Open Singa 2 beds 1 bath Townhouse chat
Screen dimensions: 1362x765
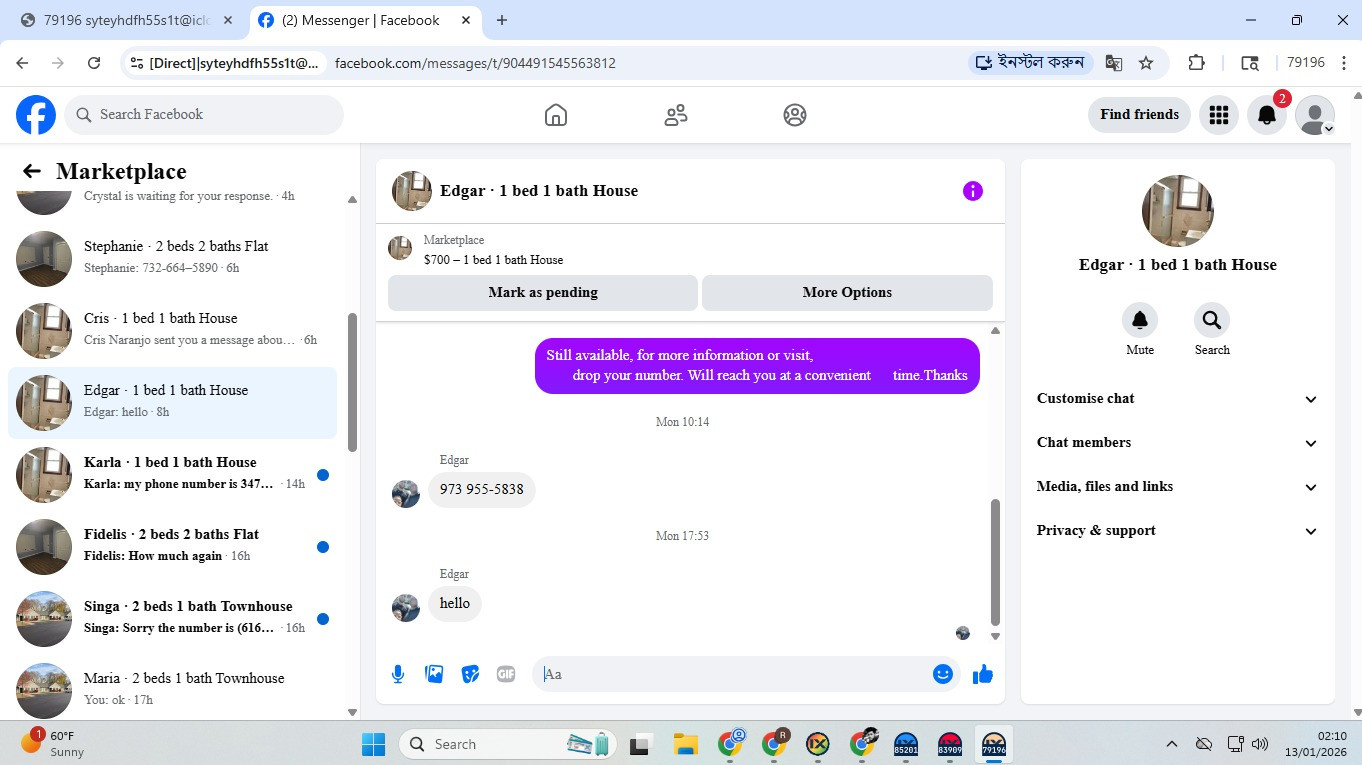click(173, 618)
